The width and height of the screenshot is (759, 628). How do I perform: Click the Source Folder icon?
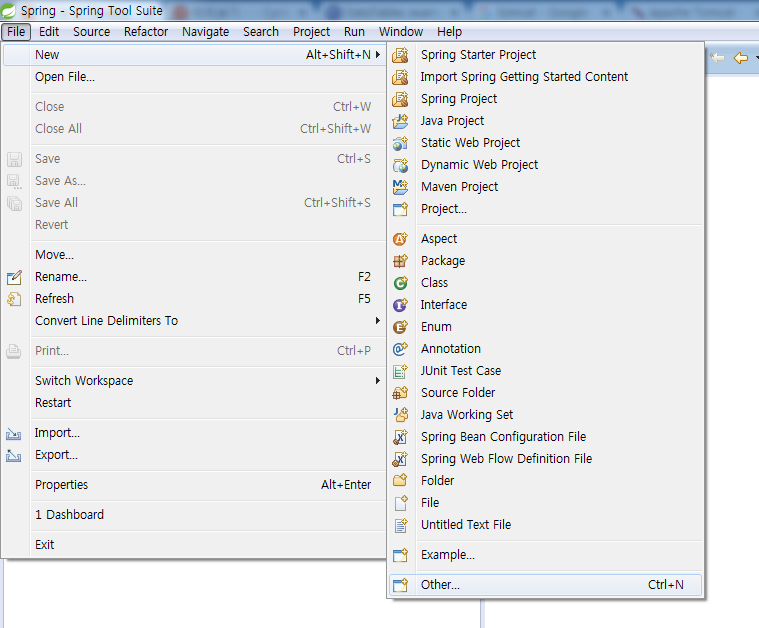[x=400, y=393]
